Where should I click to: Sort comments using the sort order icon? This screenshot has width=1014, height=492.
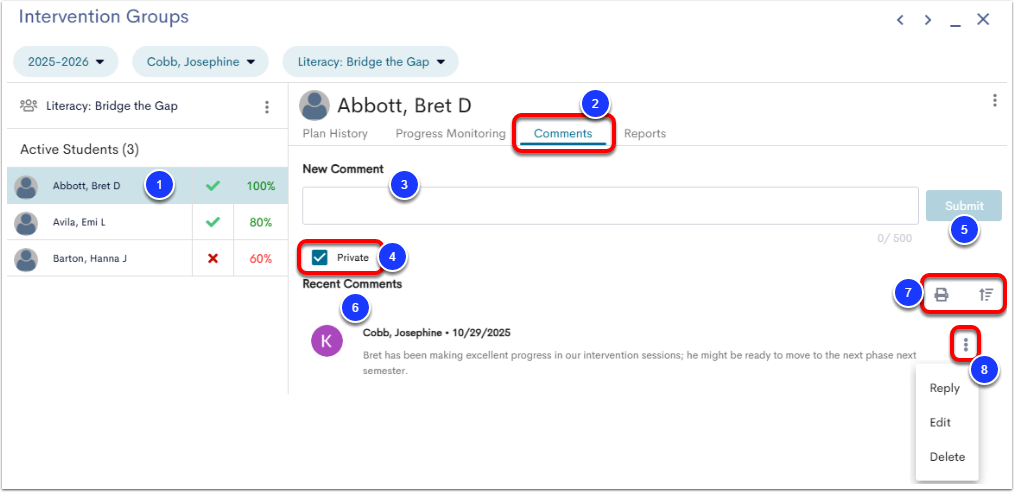(x=986, y=295)
